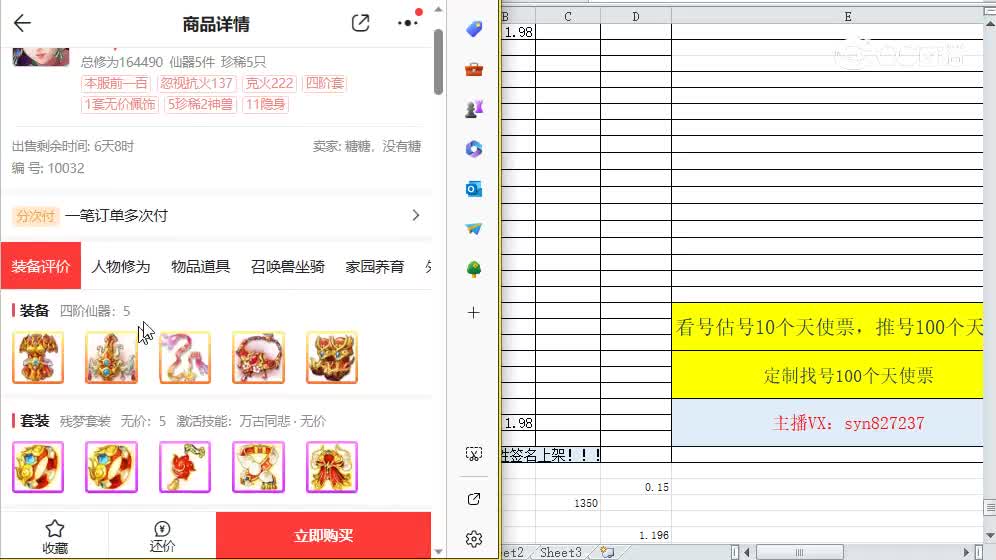
Task: Click the 立即购买 buy button
Action: [x=323, y=535]
